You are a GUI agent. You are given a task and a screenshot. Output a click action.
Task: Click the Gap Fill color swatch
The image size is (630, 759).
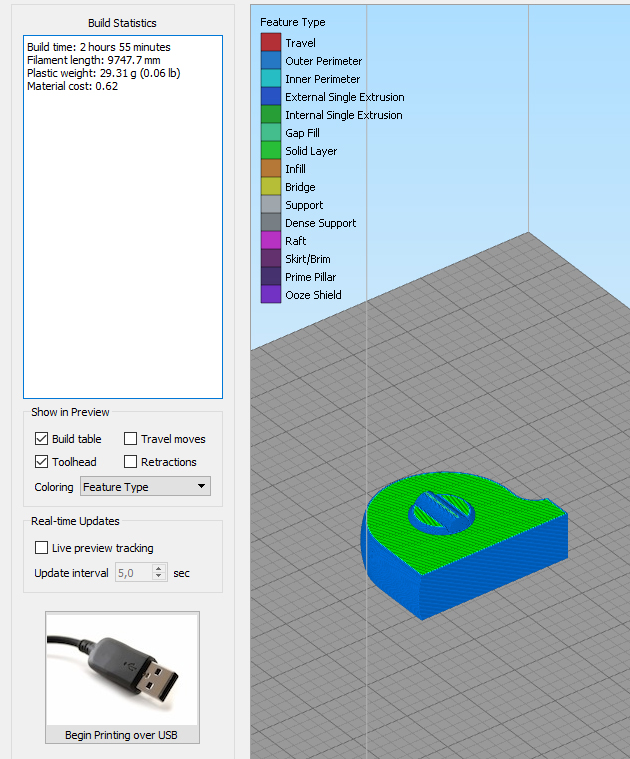tap(271, 132)
